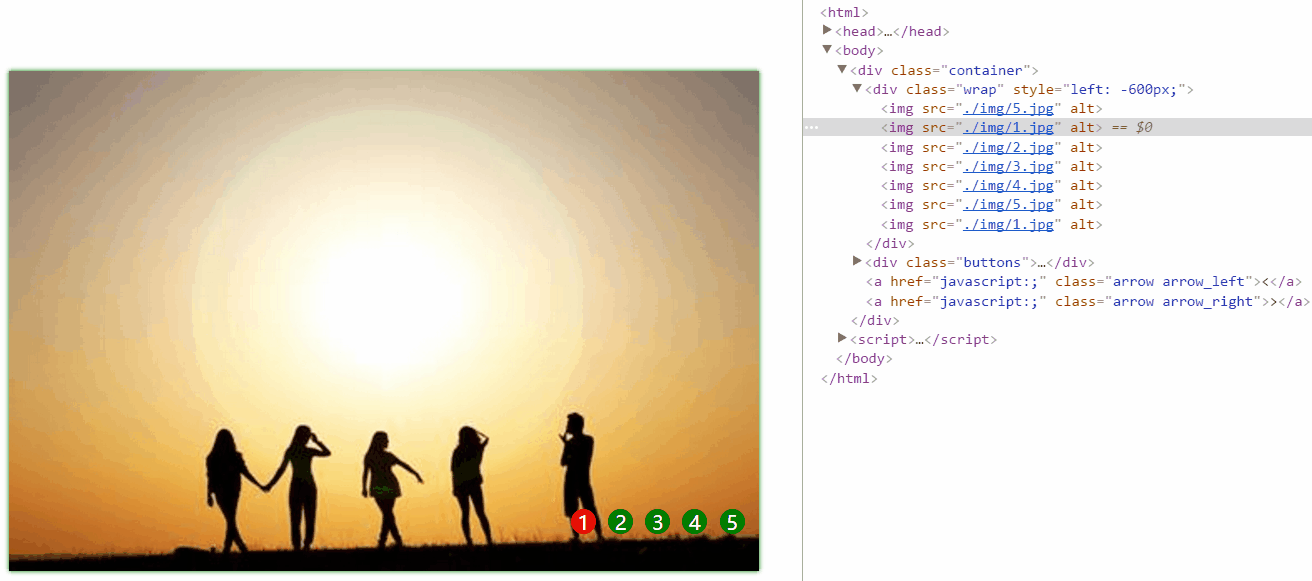This screenshot has width=1312, height=581.
Task: Collapse the div wrap node
Action: (857, 88)
